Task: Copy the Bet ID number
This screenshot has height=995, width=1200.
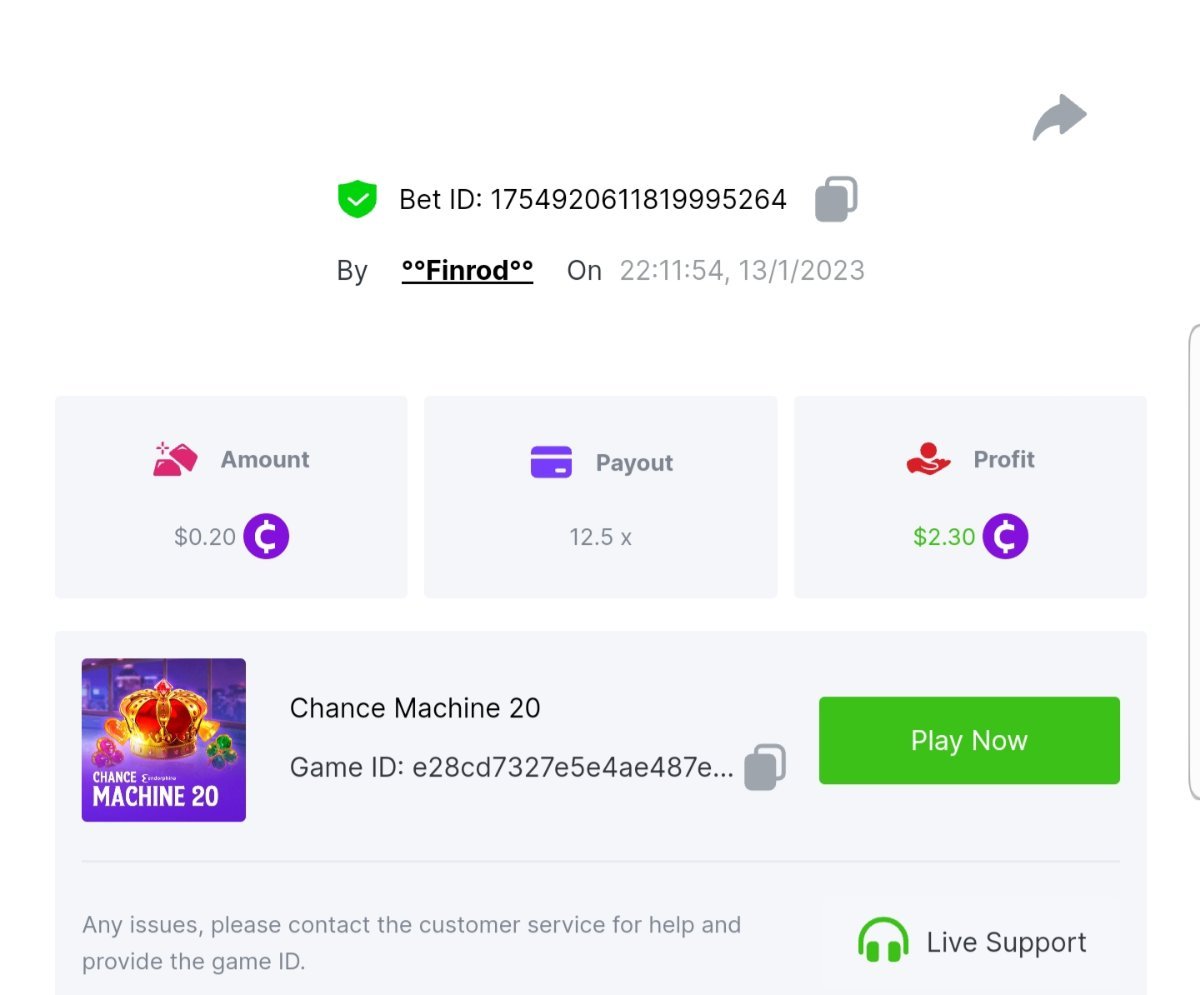Action: 836,199
